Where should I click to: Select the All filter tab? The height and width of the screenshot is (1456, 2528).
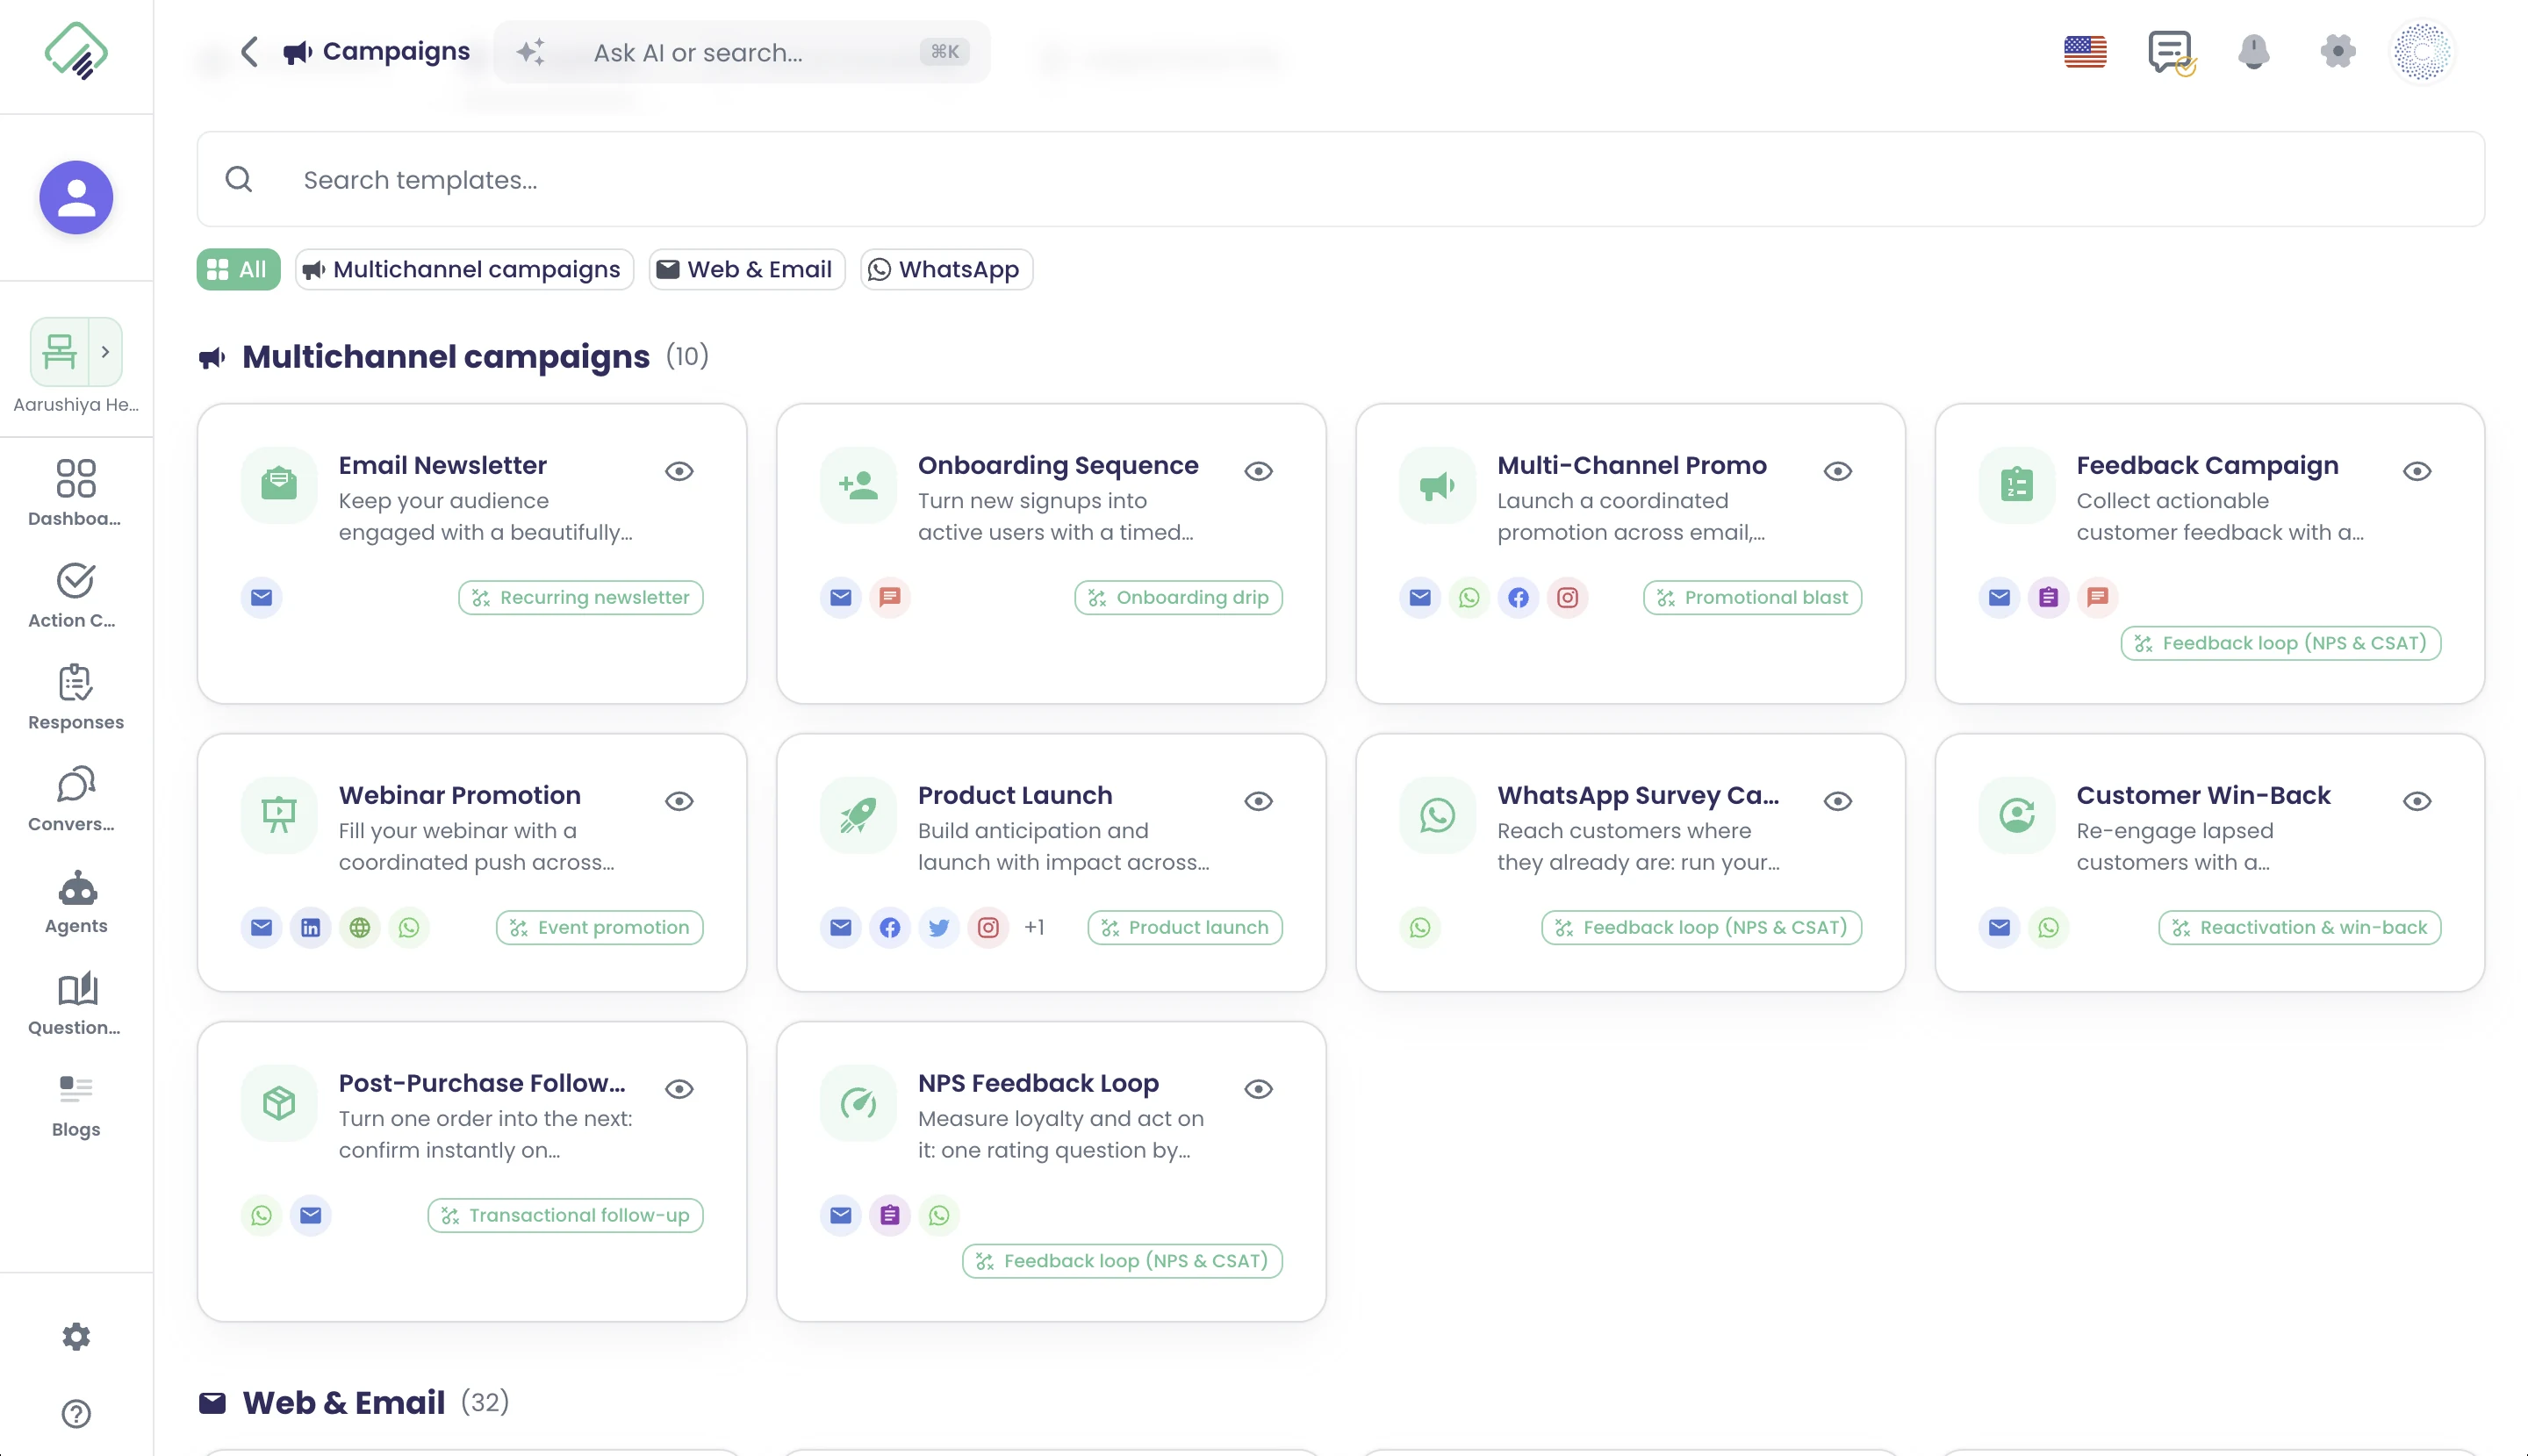(238, 269)
